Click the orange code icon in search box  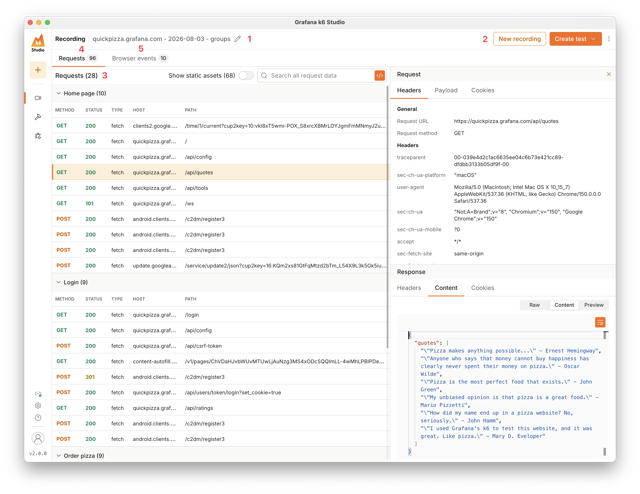tap(380, 76)
